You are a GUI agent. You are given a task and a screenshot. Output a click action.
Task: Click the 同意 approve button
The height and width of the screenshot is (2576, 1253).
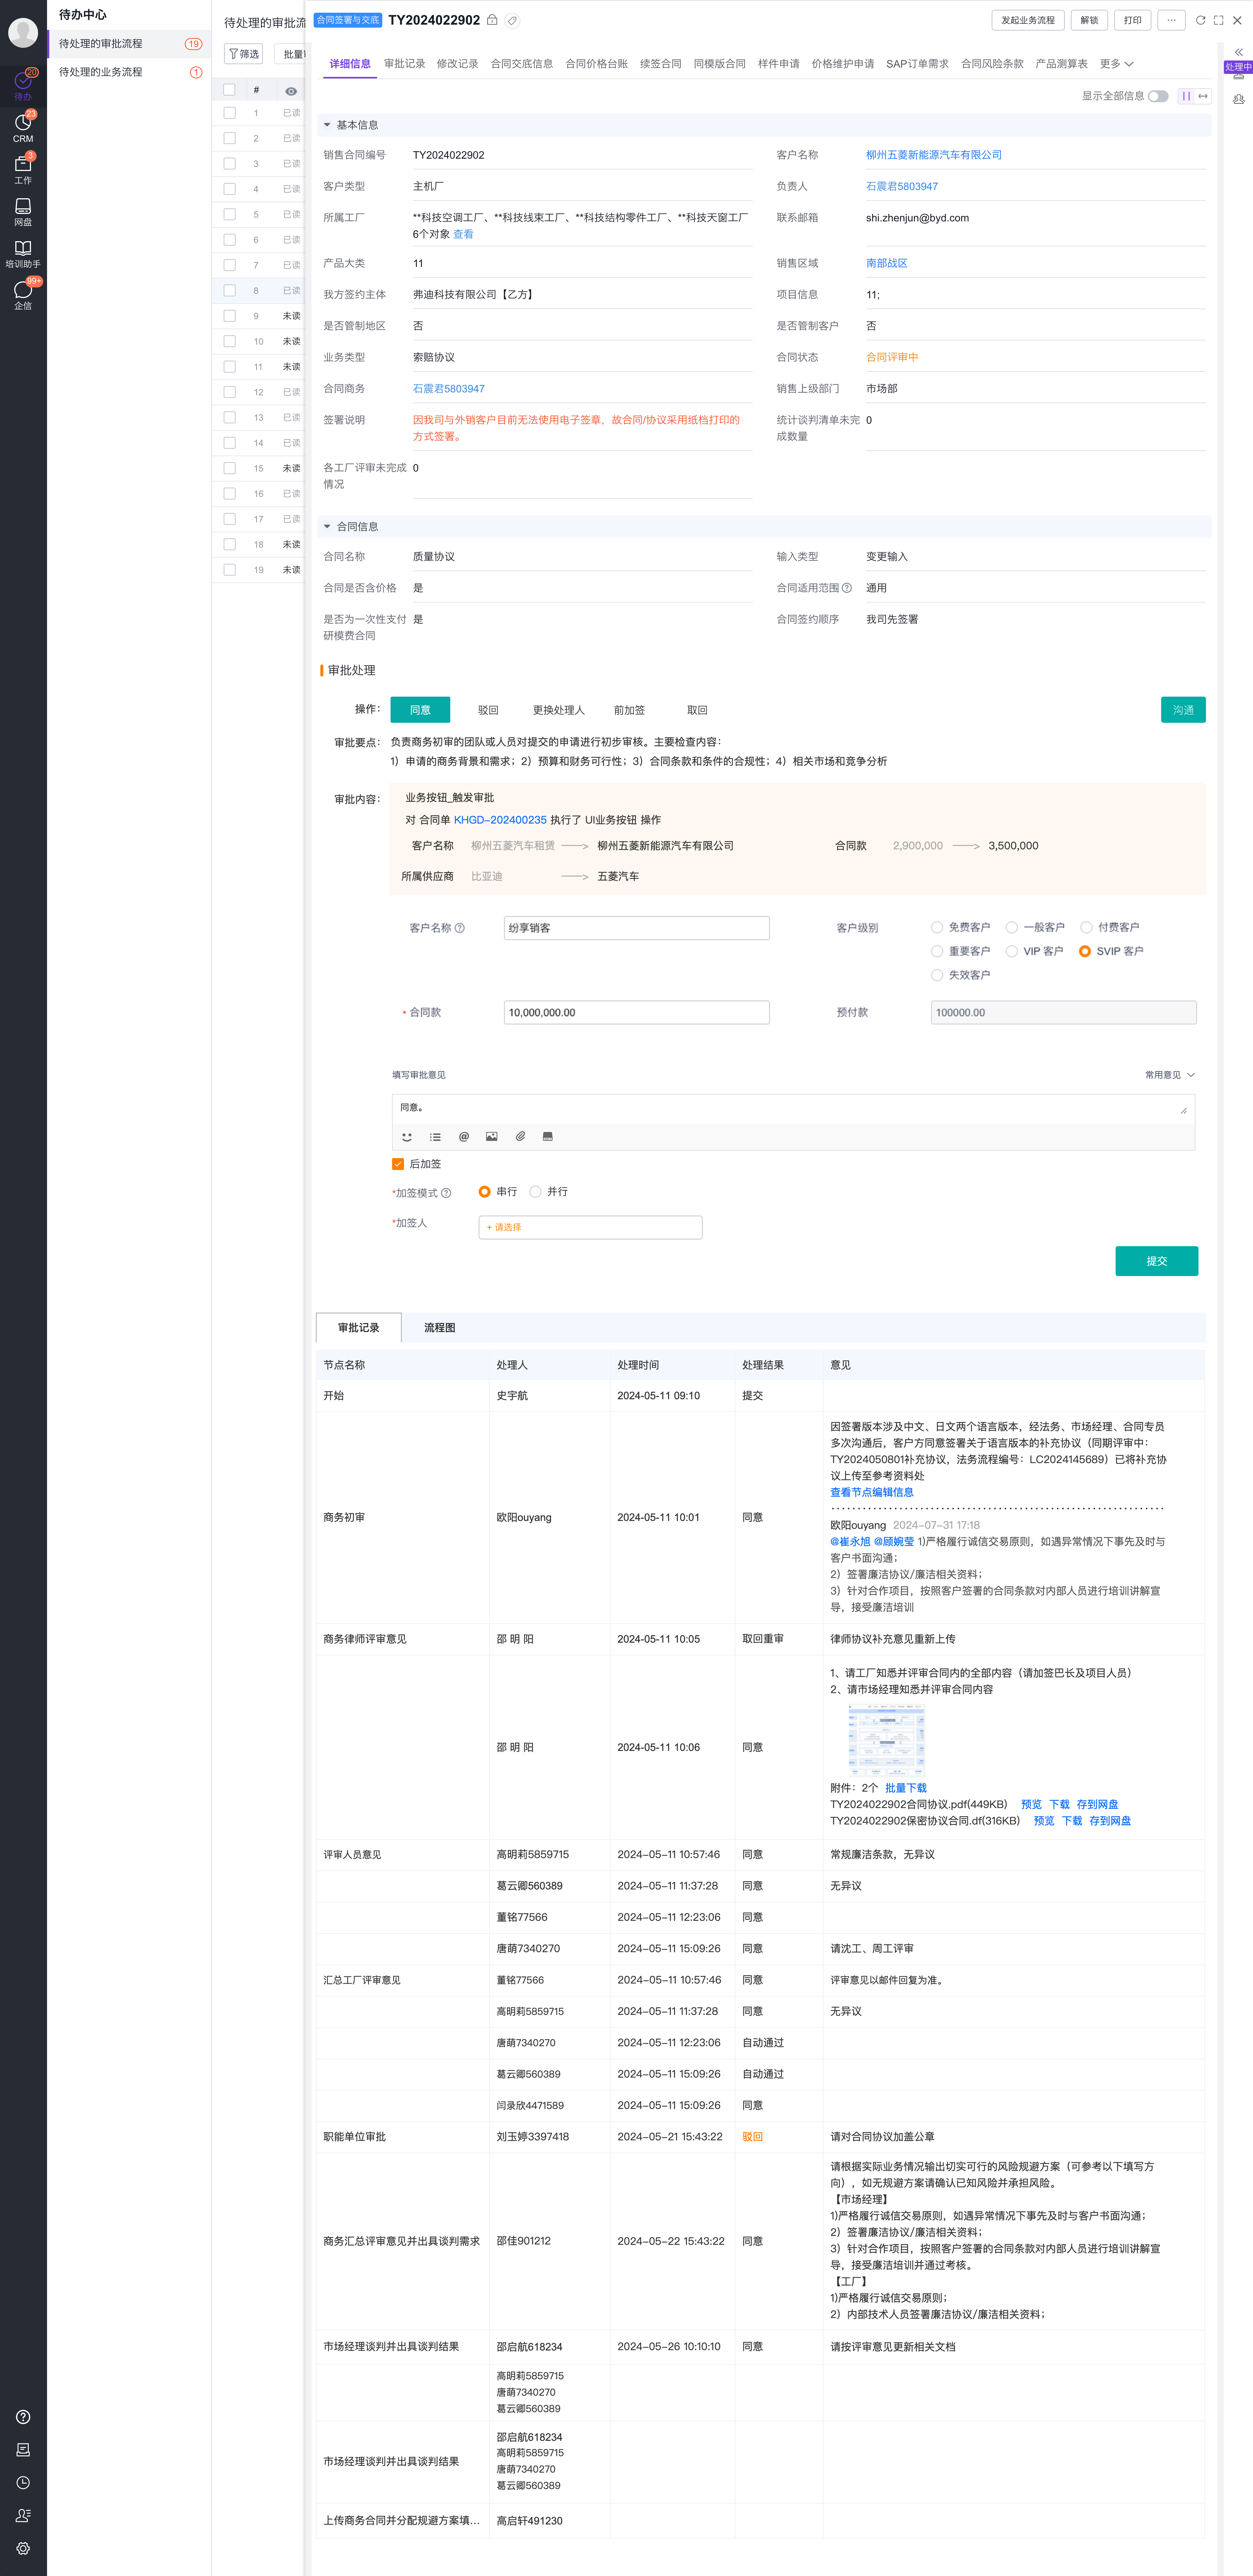click(x=420, y=710)
